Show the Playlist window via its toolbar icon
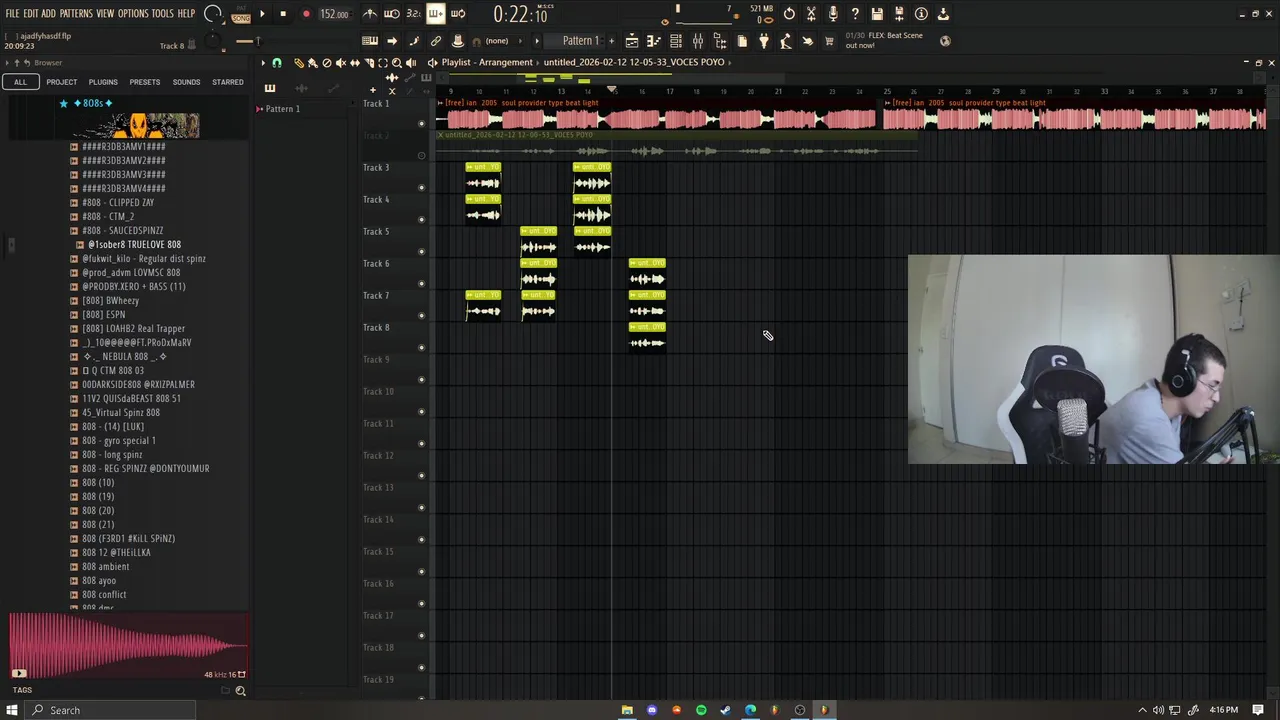The height and width of the screenshot is (720, 1280). tap(632, 41)
